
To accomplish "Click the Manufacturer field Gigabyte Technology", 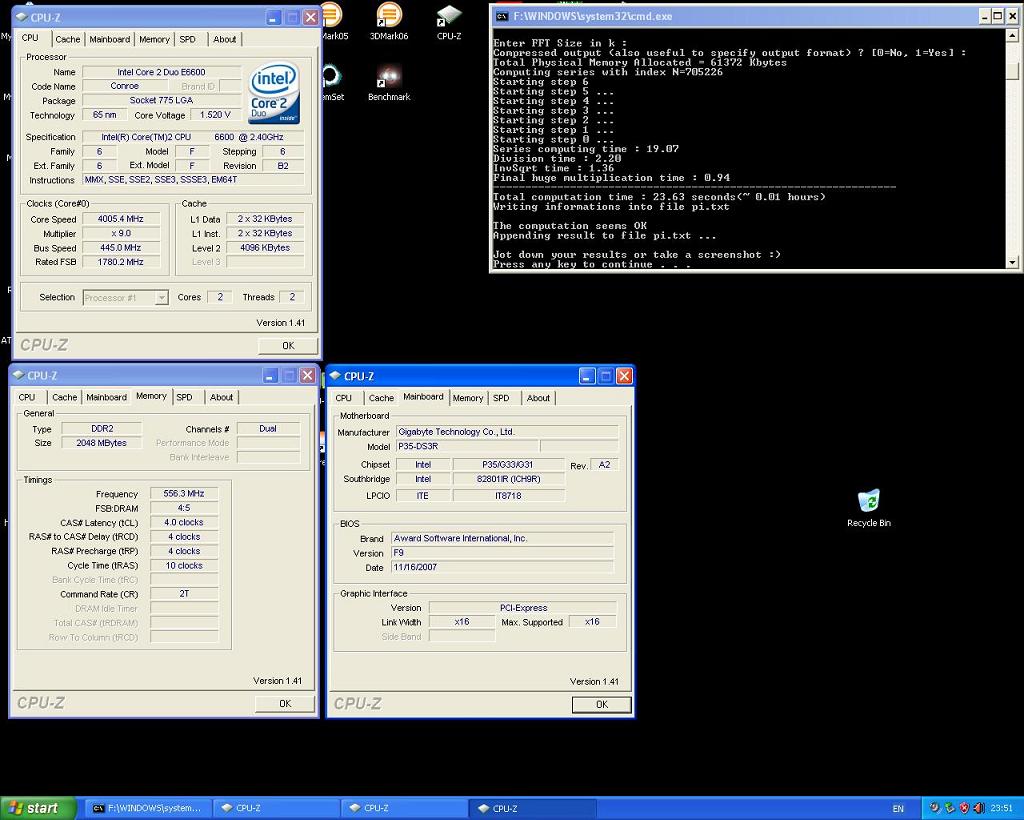I will pyautogui.click(x=507, y=432).
